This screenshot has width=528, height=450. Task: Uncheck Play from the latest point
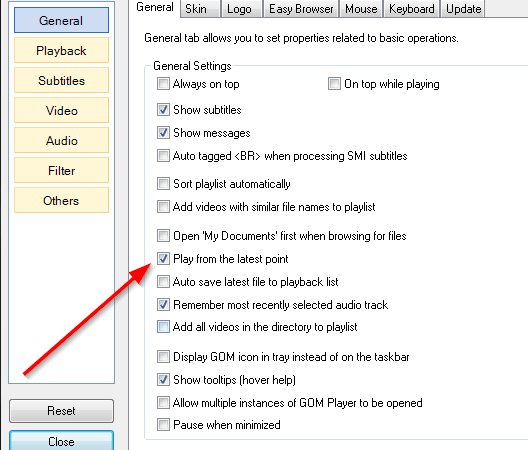coord(163,259)
